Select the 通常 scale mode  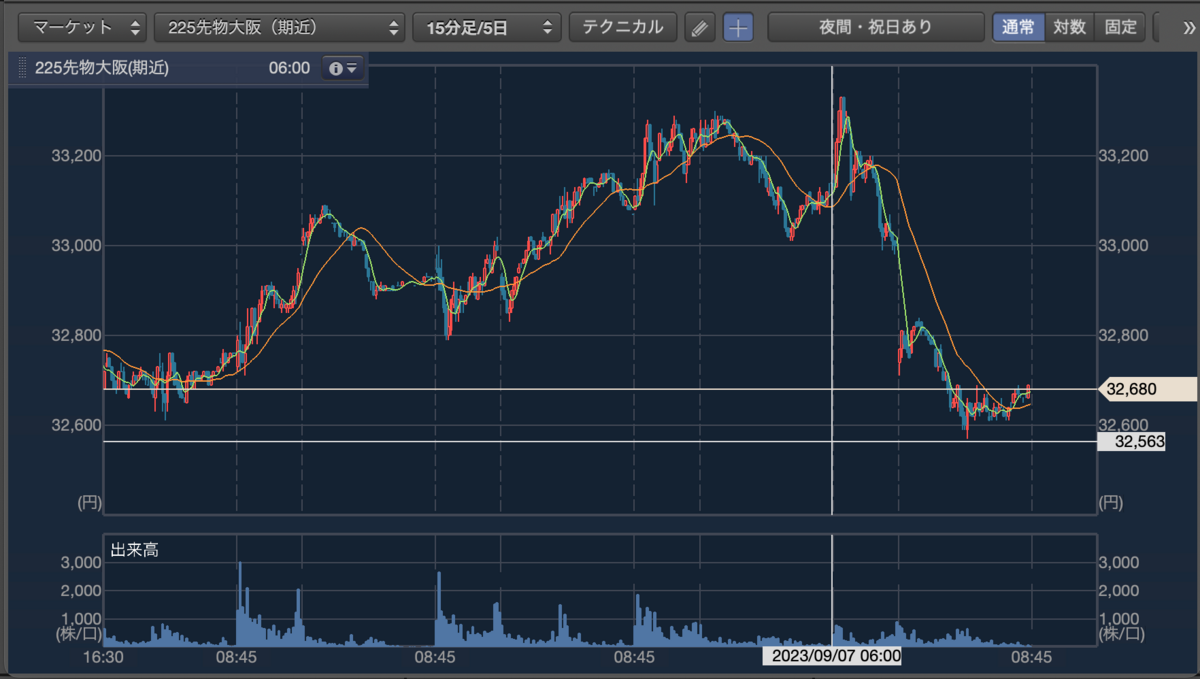click(1019, 27)
